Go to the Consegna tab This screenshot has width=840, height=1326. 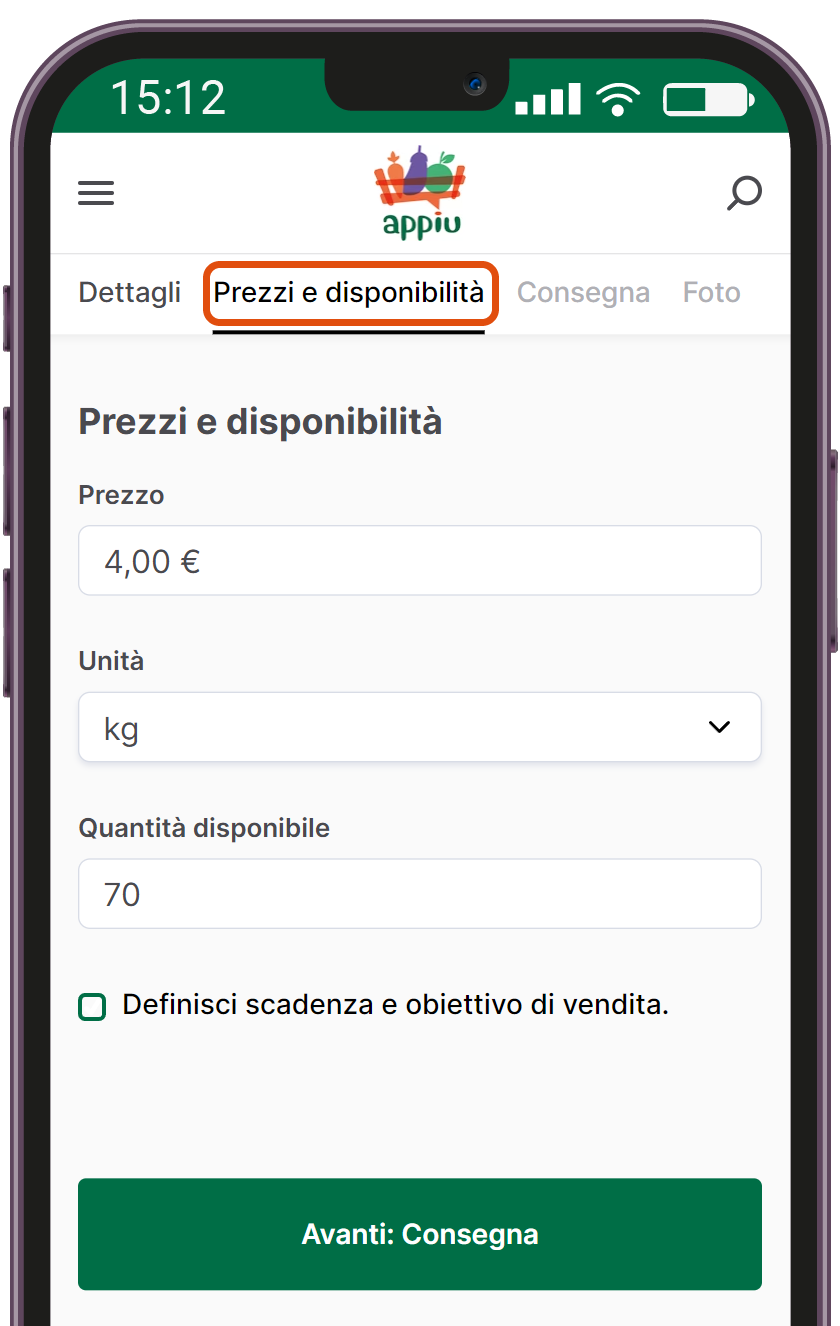click(x=583, y=293)
